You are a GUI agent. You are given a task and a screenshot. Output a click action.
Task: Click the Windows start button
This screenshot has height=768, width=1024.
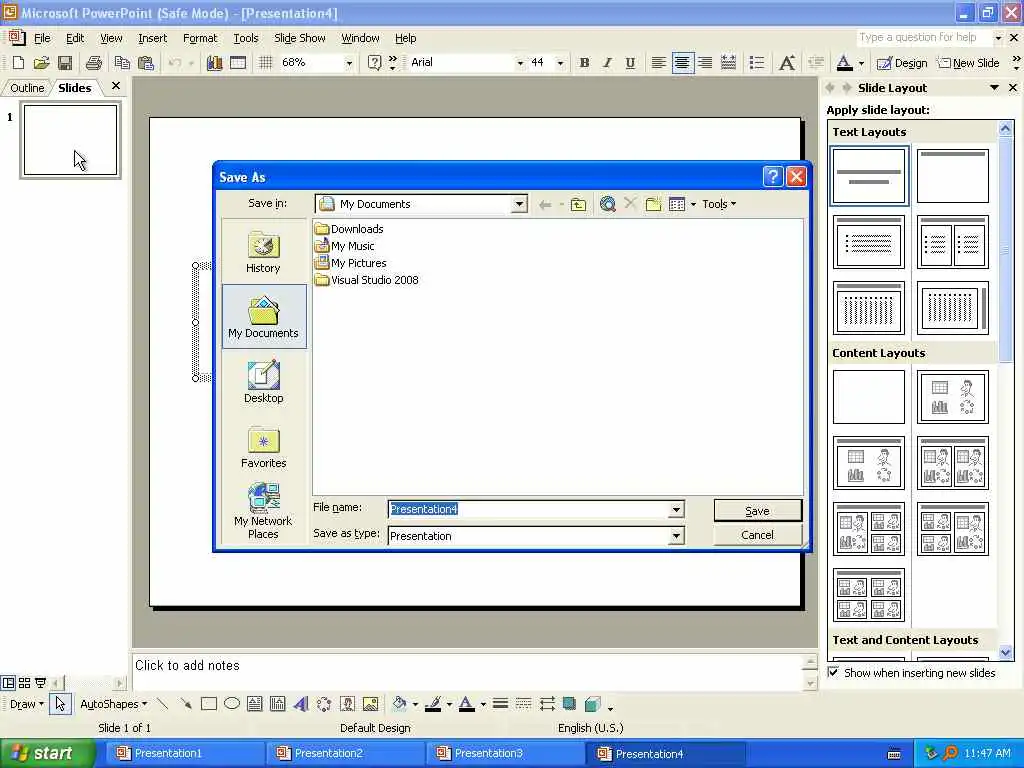click(47, 753)
